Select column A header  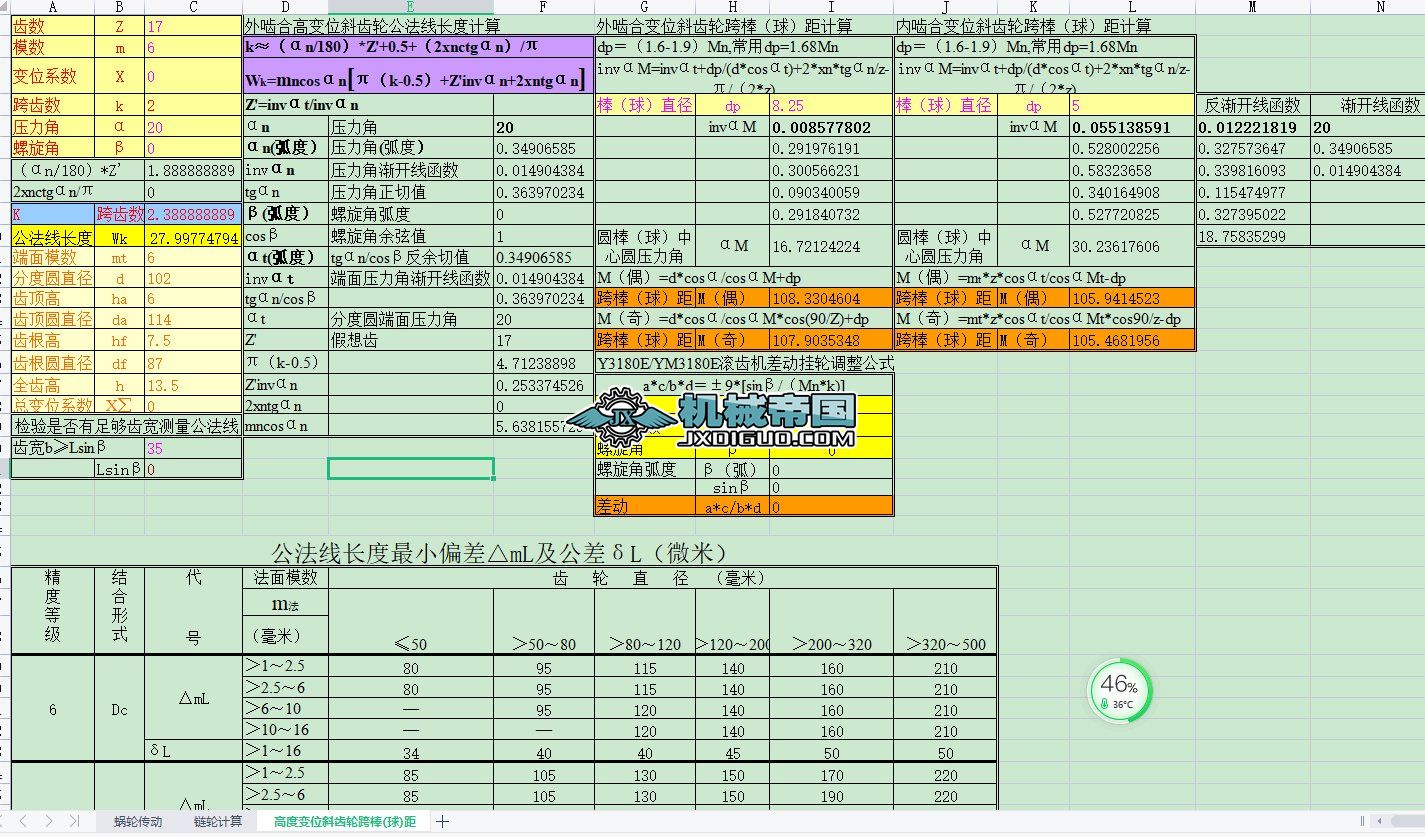point(52,7)
